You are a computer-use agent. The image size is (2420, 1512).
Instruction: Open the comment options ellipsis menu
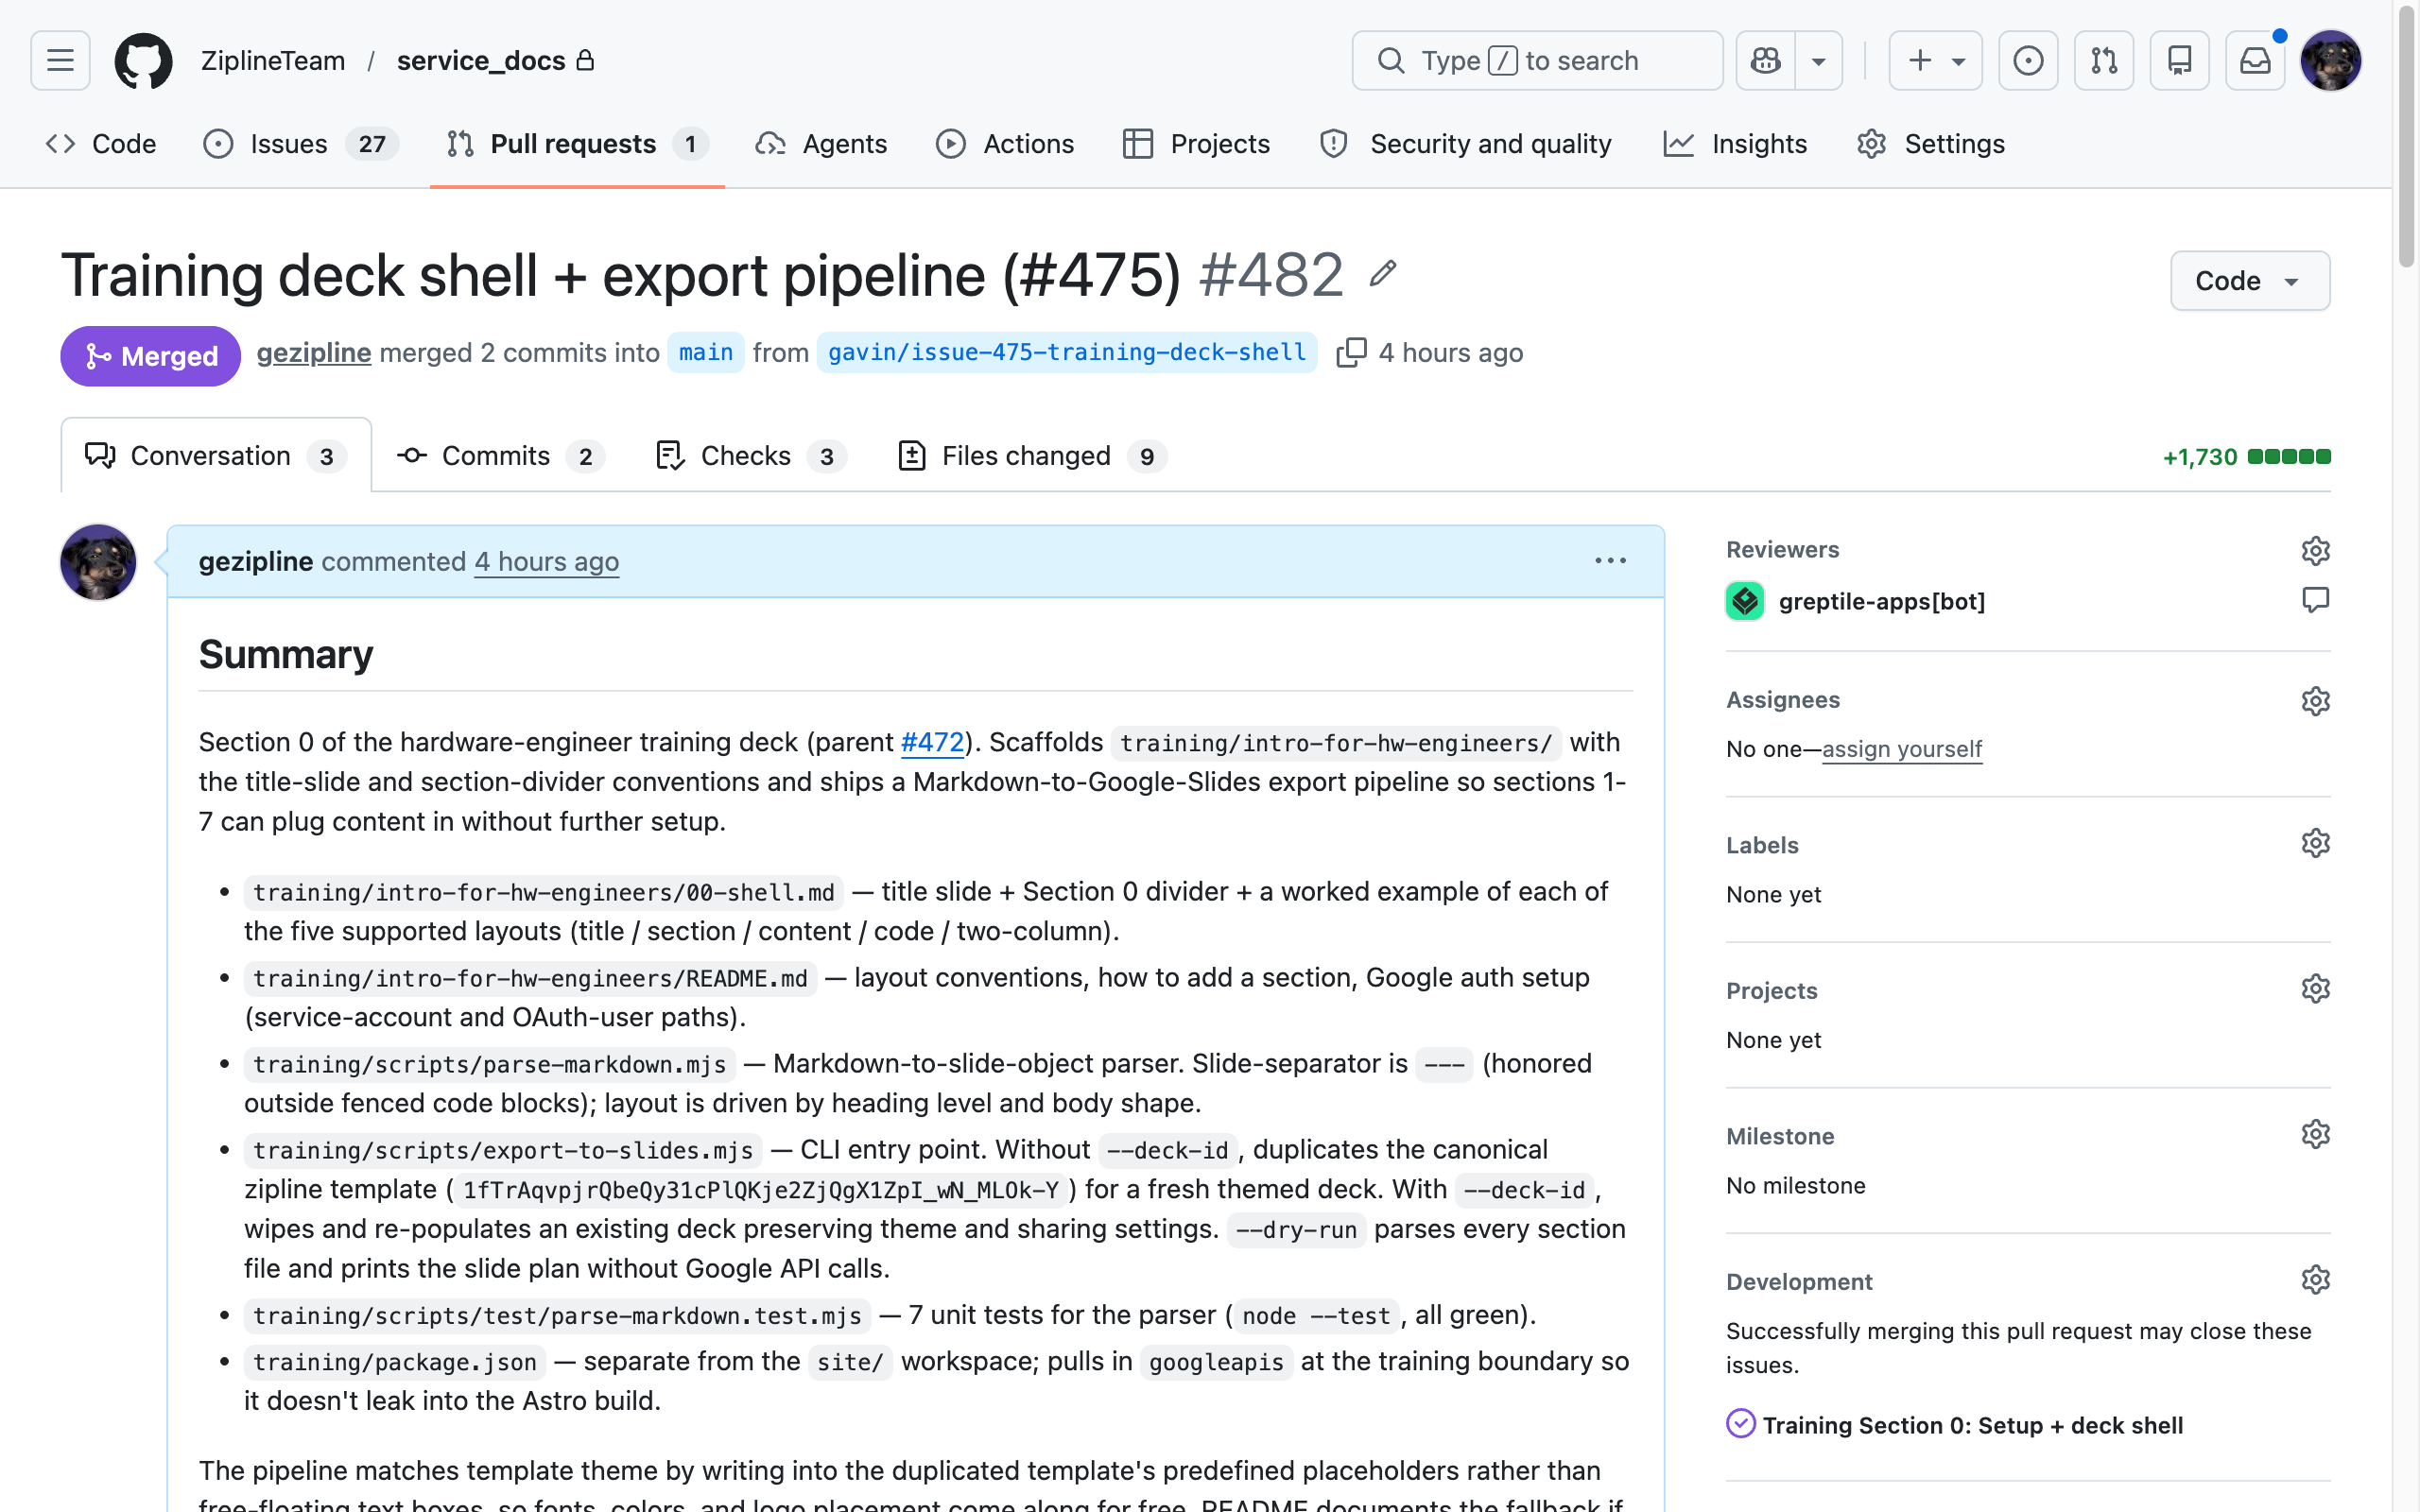1610,561
